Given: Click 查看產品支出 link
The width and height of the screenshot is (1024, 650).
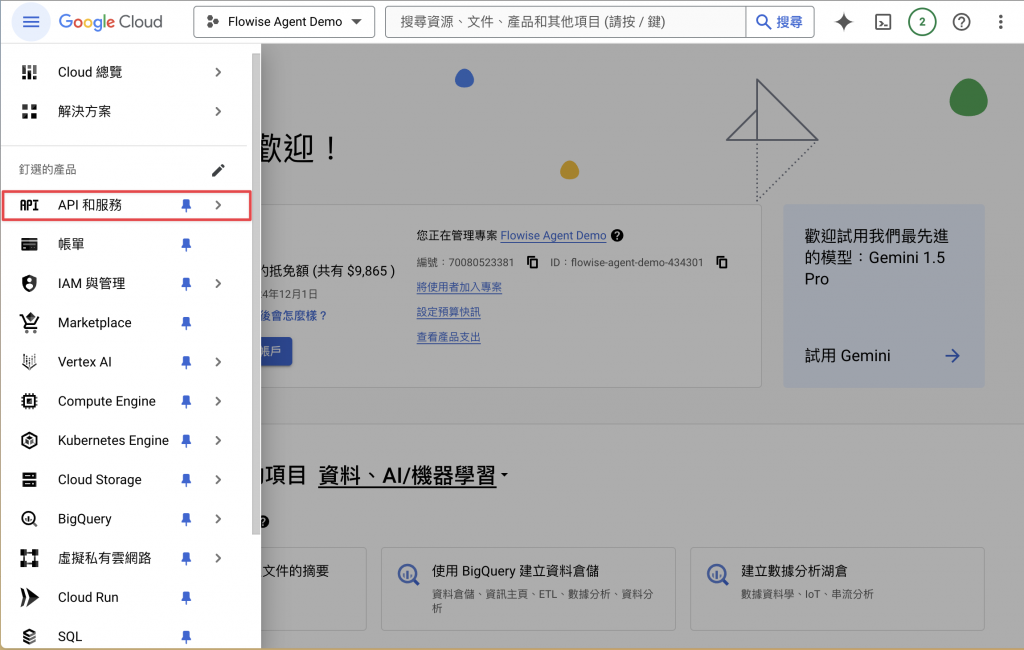Looking at the screenshot, I should [448, 337].
